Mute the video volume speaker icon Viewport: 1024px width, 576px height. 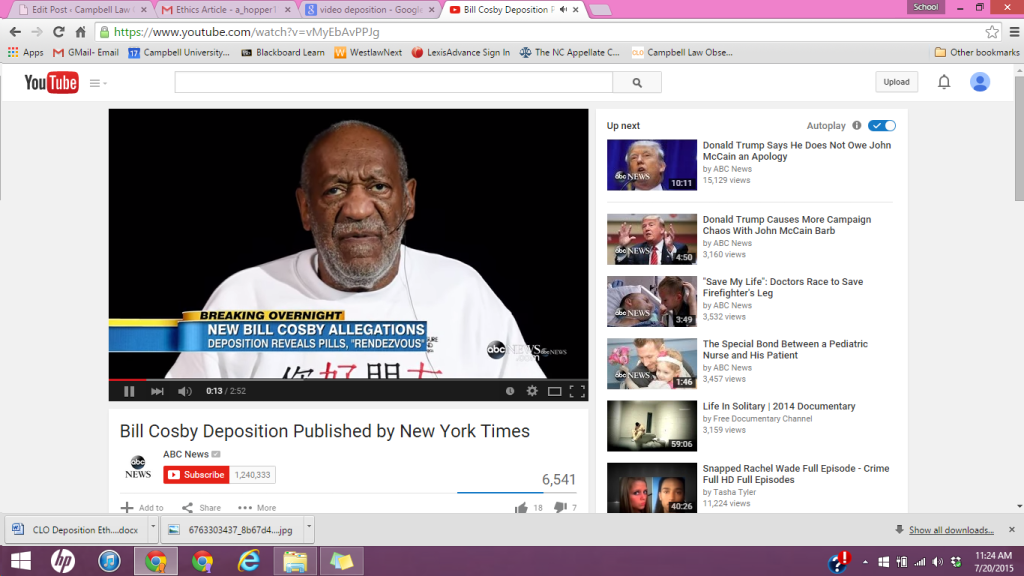[x=185, y=391]
